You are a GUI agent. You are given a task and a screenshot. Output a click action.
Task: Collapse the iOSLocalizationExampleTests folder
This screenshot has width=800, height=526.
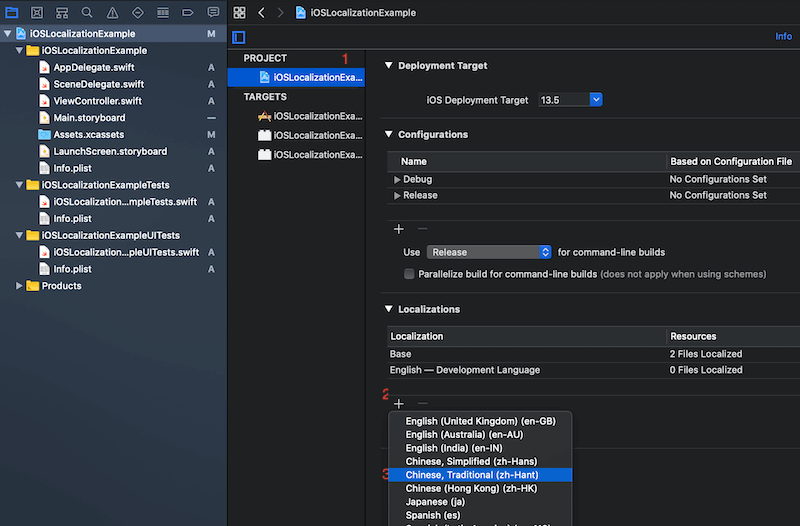[x=19, y=185]
